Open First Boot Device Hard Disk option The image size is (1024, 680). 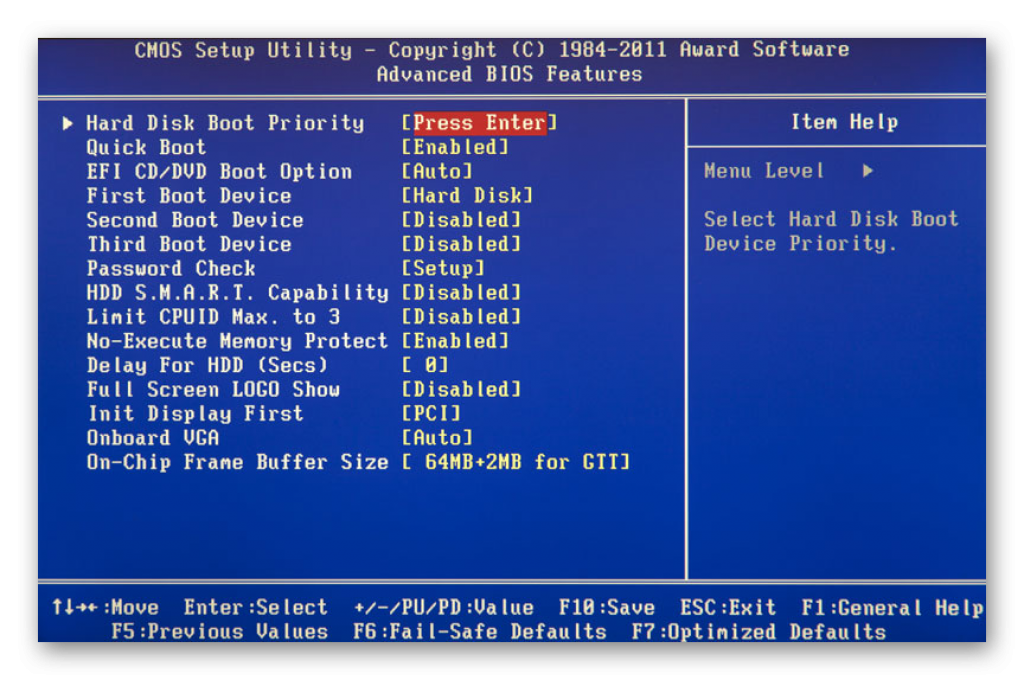pyautogui.click(x=467, y=196)
